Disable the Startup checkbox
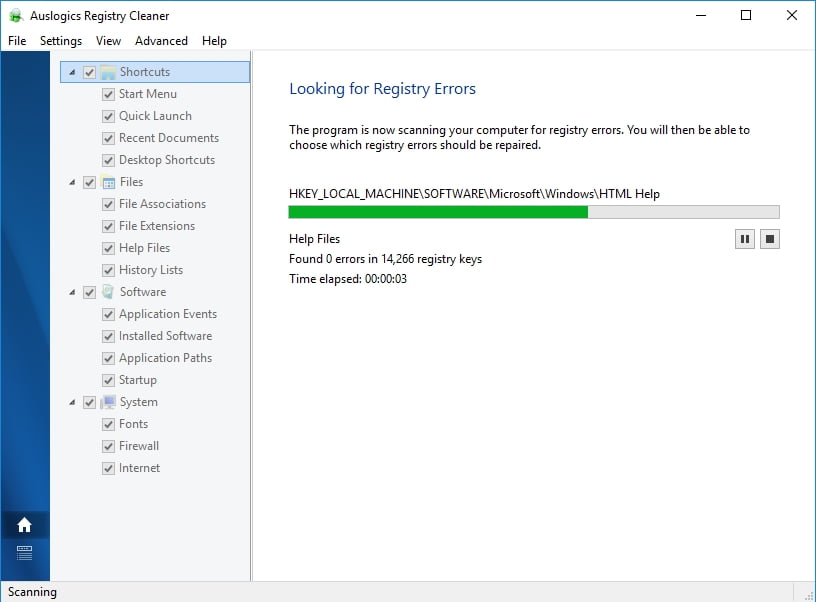The width and height of the screenshot is (816, 602). tap(108, 380)
